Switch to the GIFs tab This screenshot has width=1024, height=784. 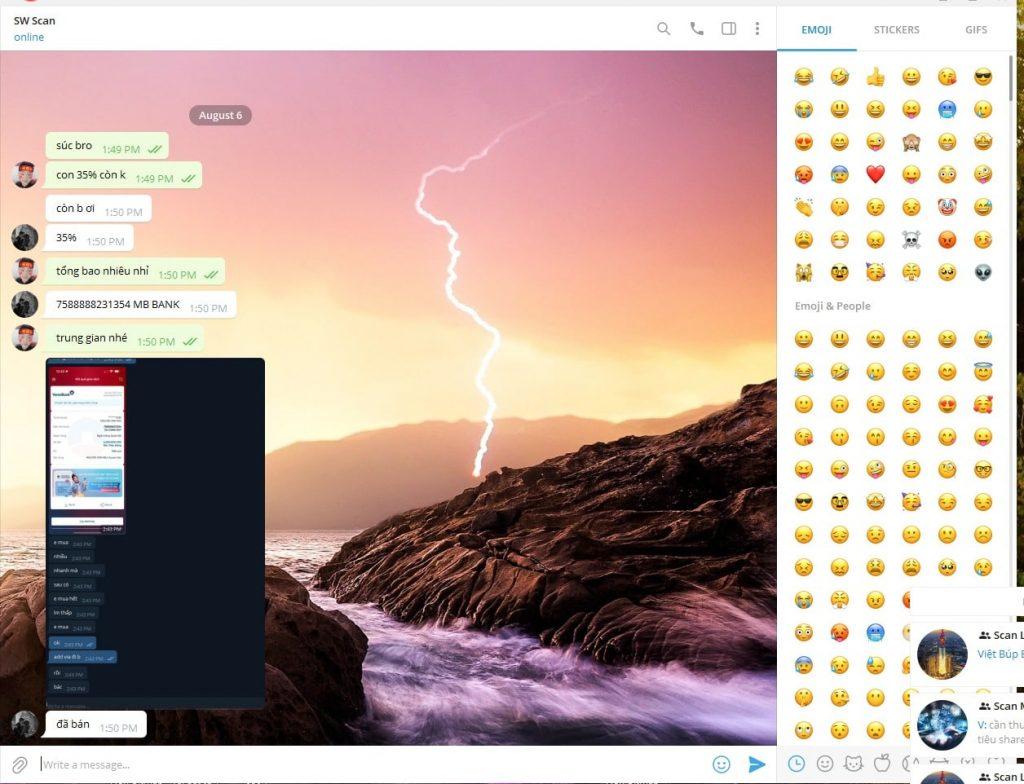[x=976, y=30]
